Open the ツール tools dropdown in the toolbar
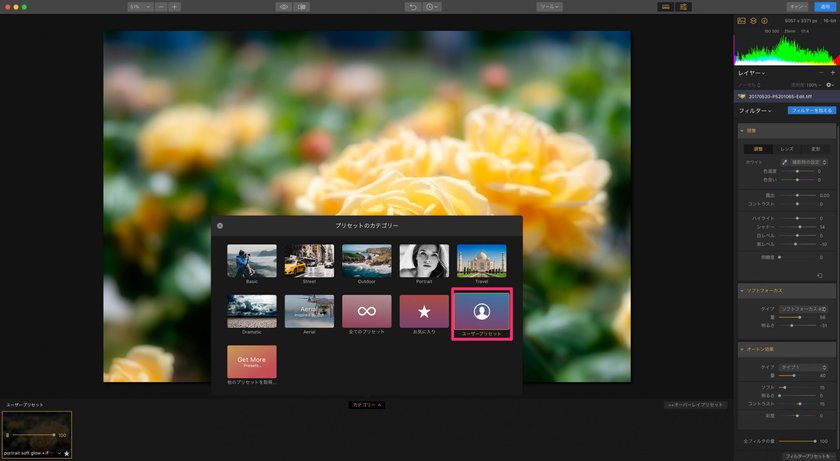 (549, 7)
